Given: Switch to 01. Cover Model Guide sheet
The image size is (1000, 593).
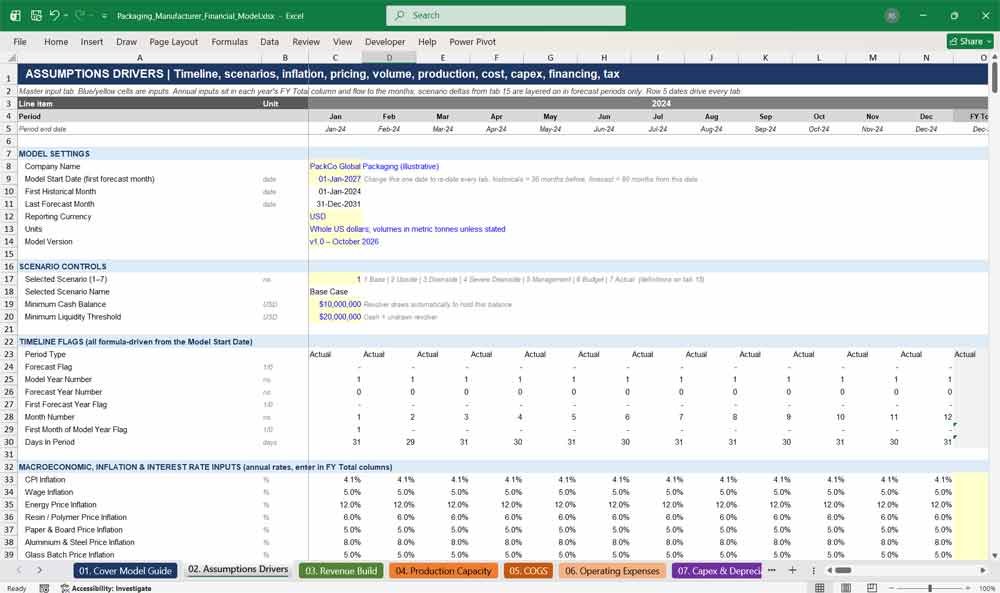Looking at the screenshot, I should pyautogui.click(x=125, y=571).
